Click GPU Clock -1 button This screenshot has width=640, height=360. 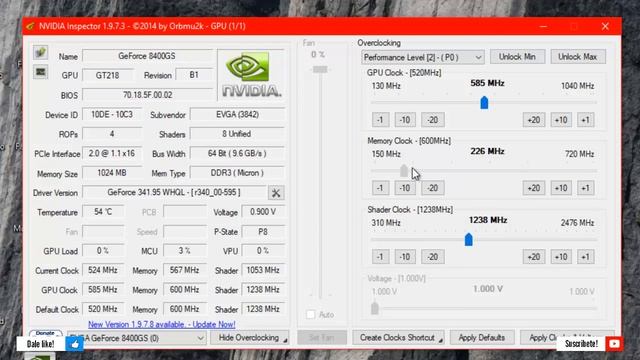click(x=380, y=120)
